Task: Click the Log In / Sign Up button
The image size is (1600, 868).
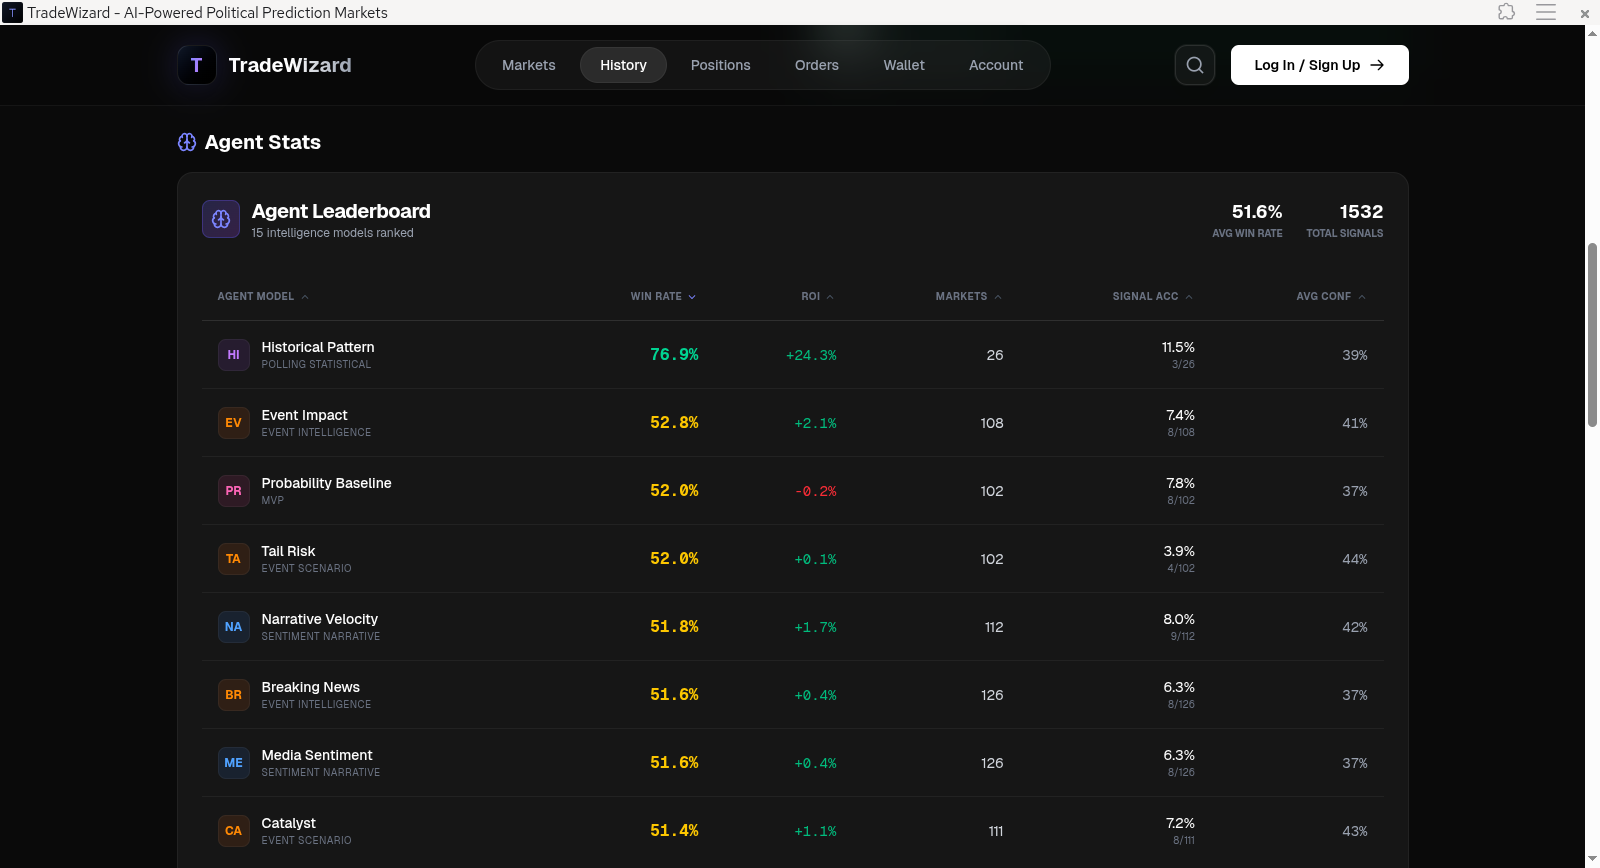Action: pos(1319,65)
